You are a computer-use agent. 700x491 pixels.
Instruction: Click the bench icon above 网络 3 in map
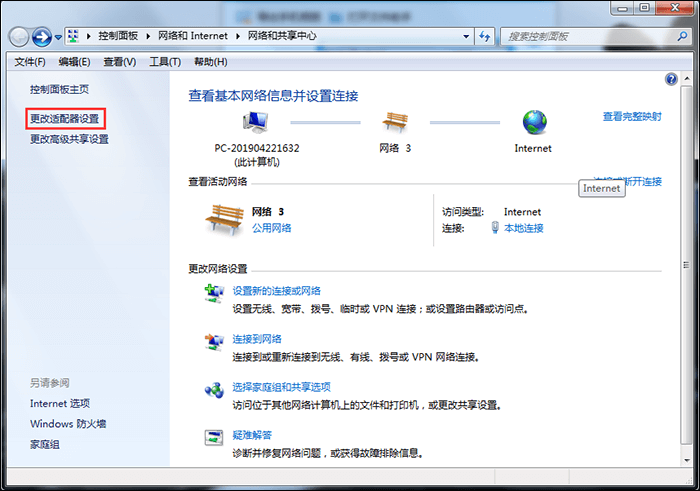point(395,121)
